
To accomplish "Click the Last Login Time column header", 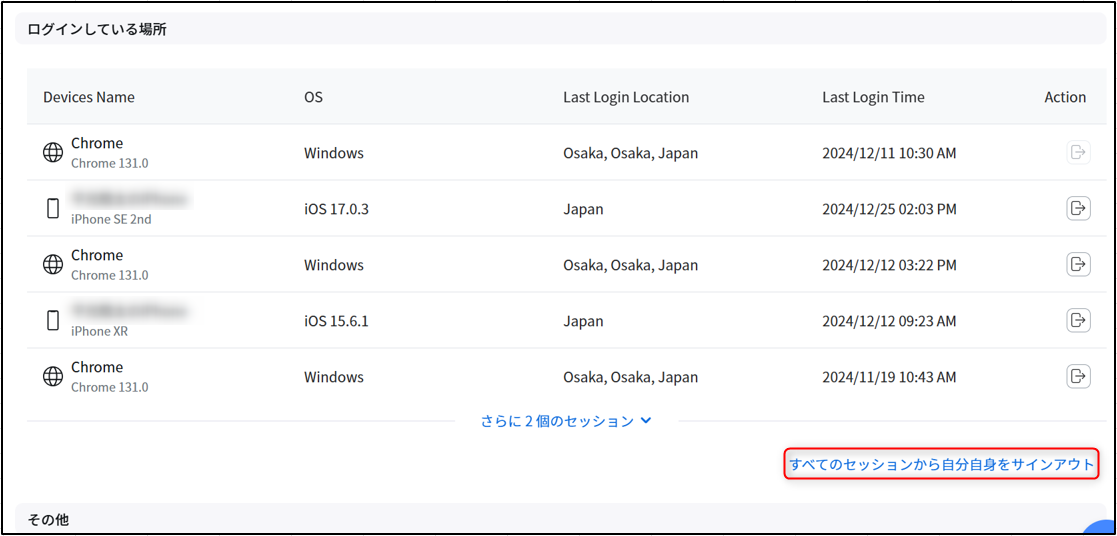I will [x=873, y=97].
